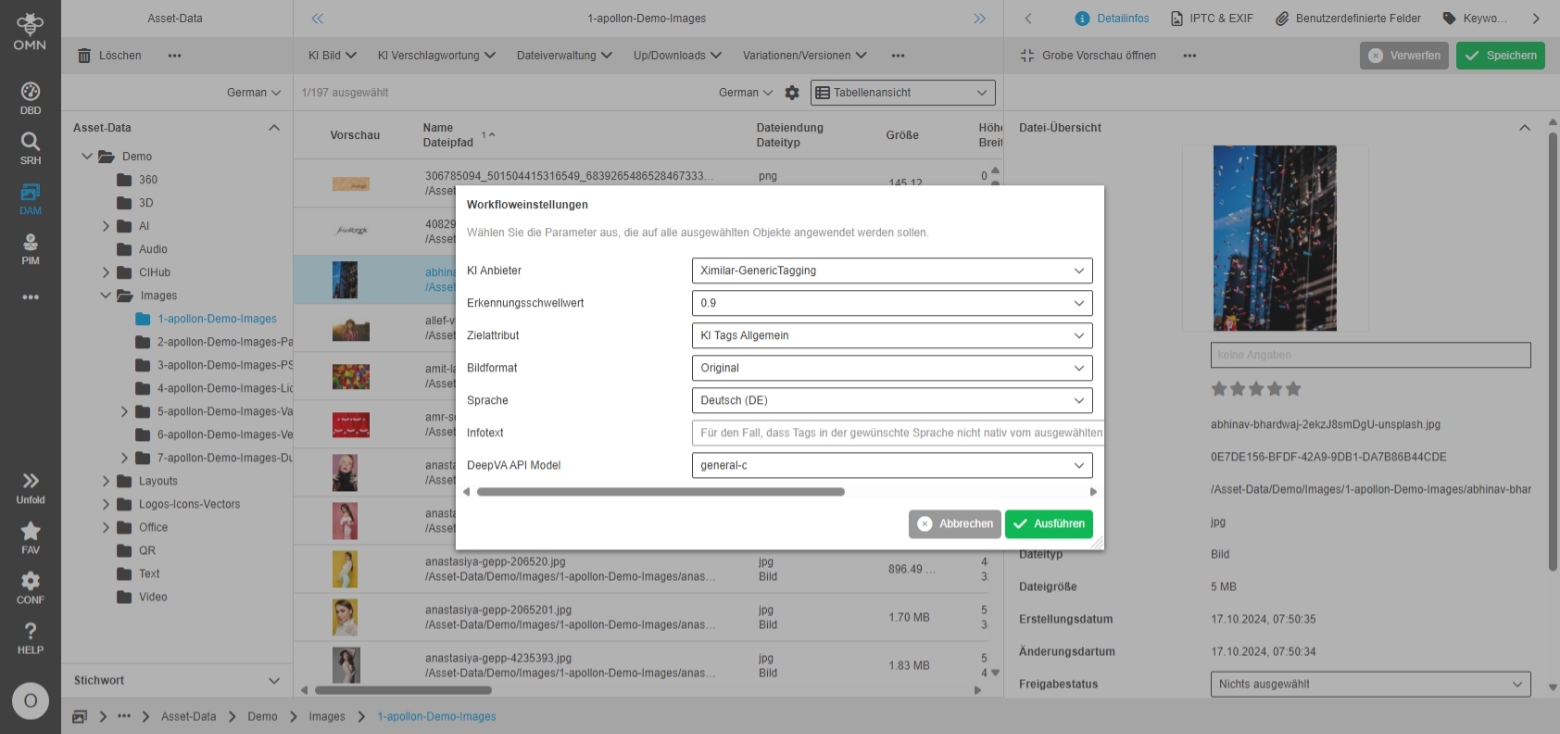The width and height of the screenshot is (1560, 734).
Task: Click the Speichern button
Action: [1499, 55]
